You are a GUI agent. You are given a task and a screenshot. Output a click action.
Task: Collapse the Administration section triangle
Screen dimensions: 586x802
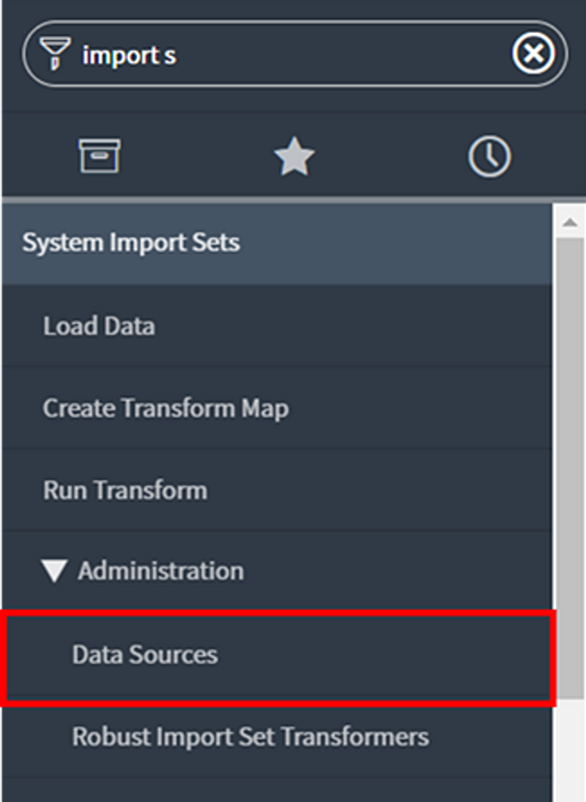[x=54, y=571]
